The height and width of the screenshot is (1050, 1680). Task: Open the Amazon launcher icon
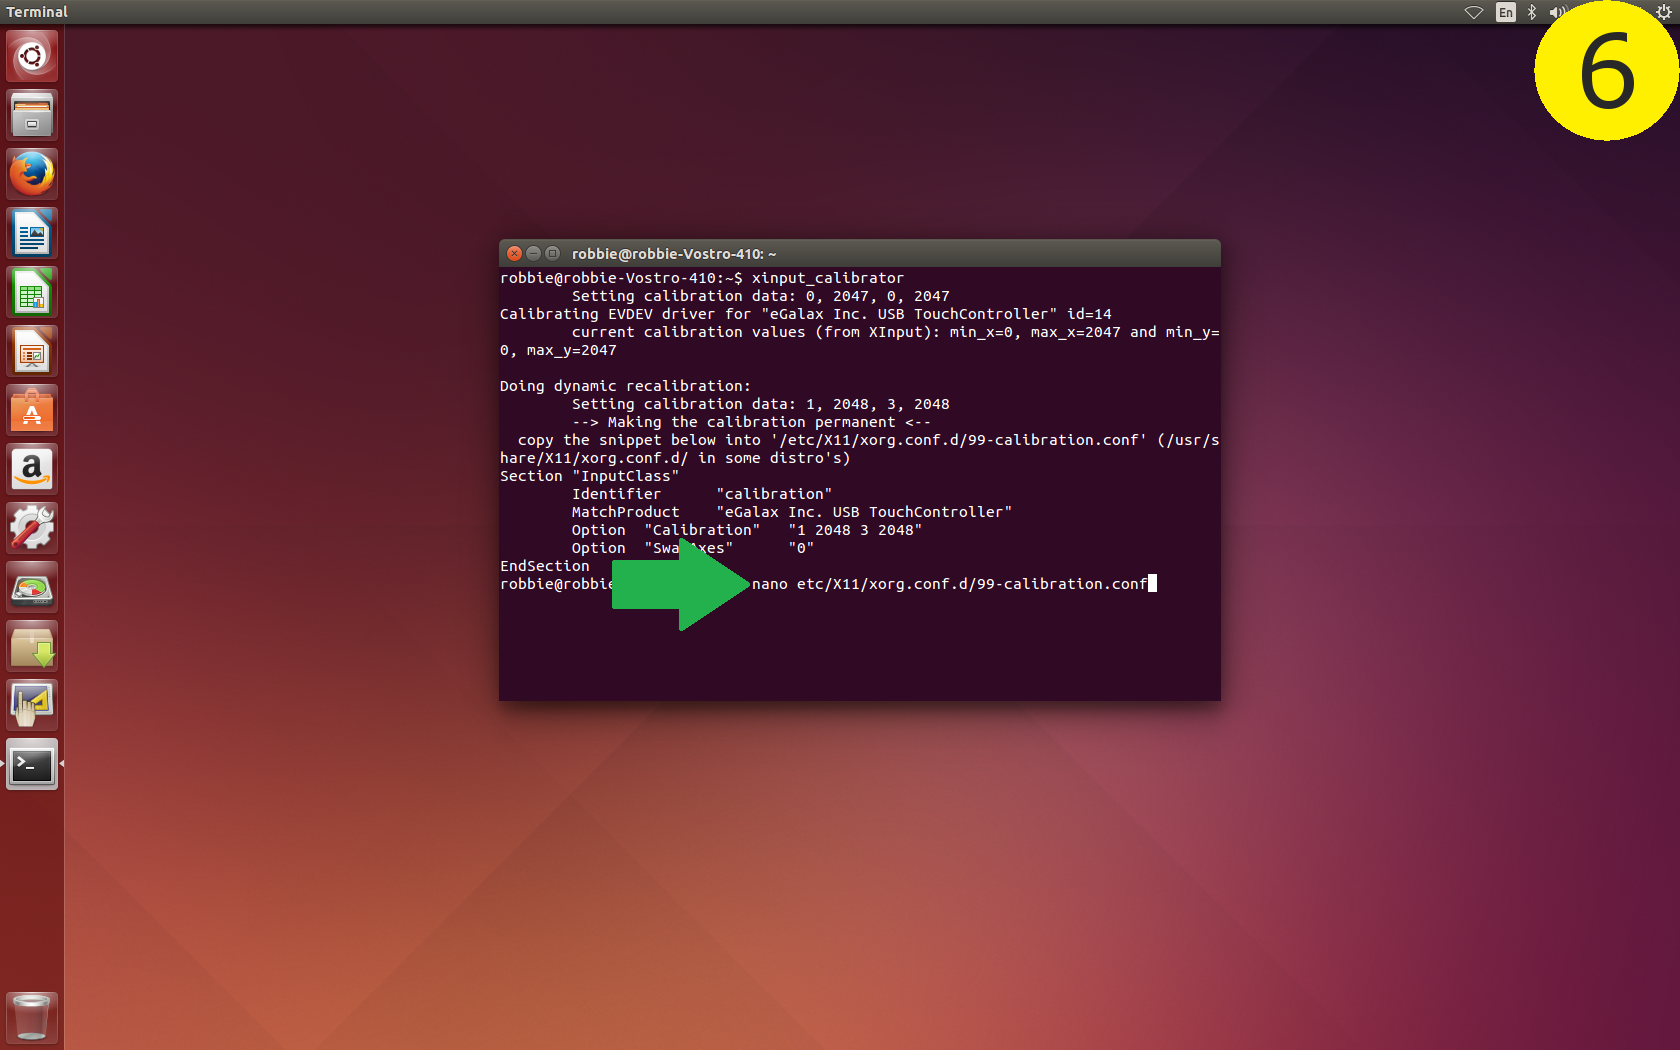click(x=32, y=469)
